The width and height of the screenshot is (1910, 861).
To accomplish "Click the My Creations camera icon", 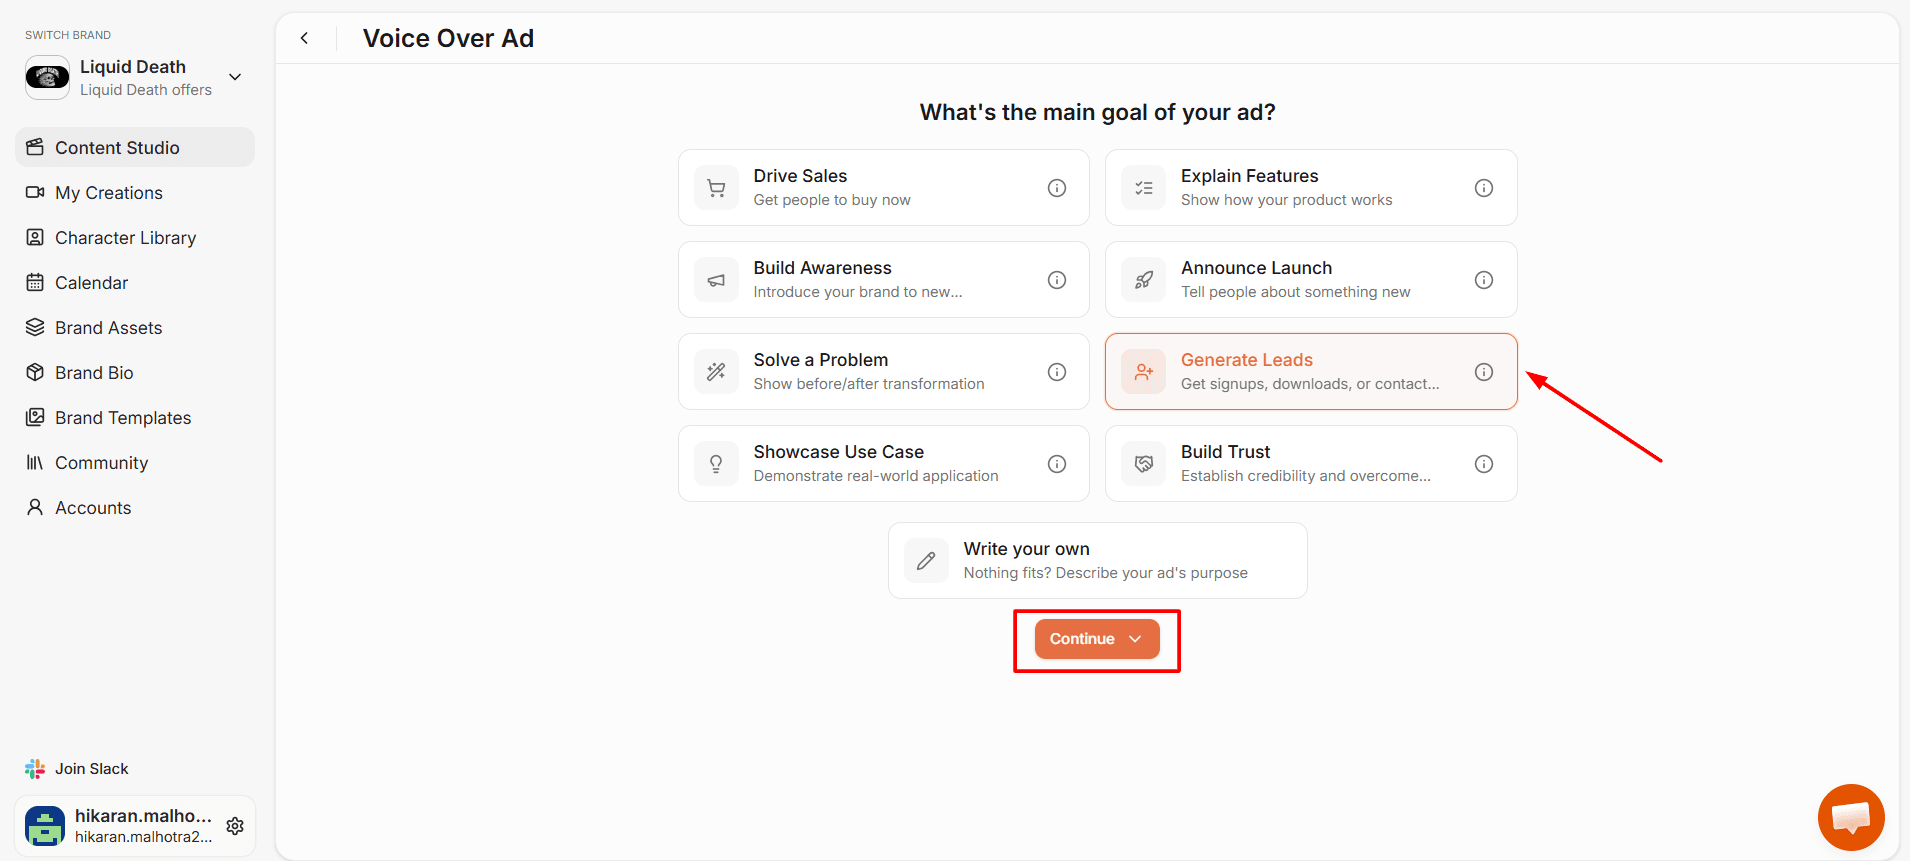I will [x=35, y=192].
